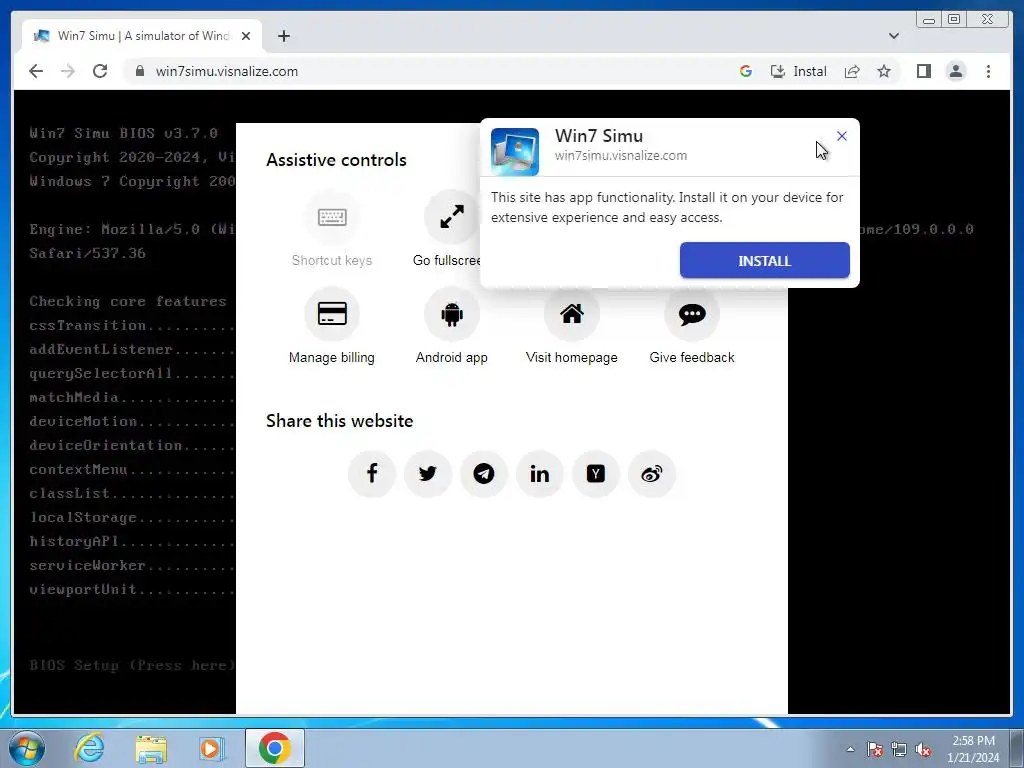
Task: Click the Win7 Simu app icon in popup
Action: coord(515,152)
